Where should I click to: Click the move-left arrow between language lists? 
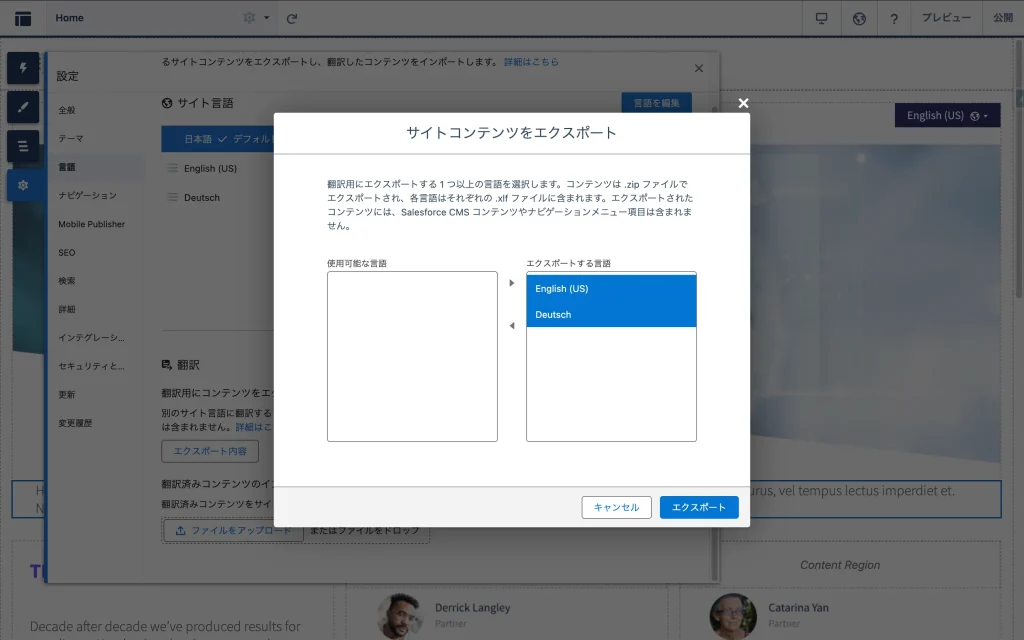[x=512, y=326]
